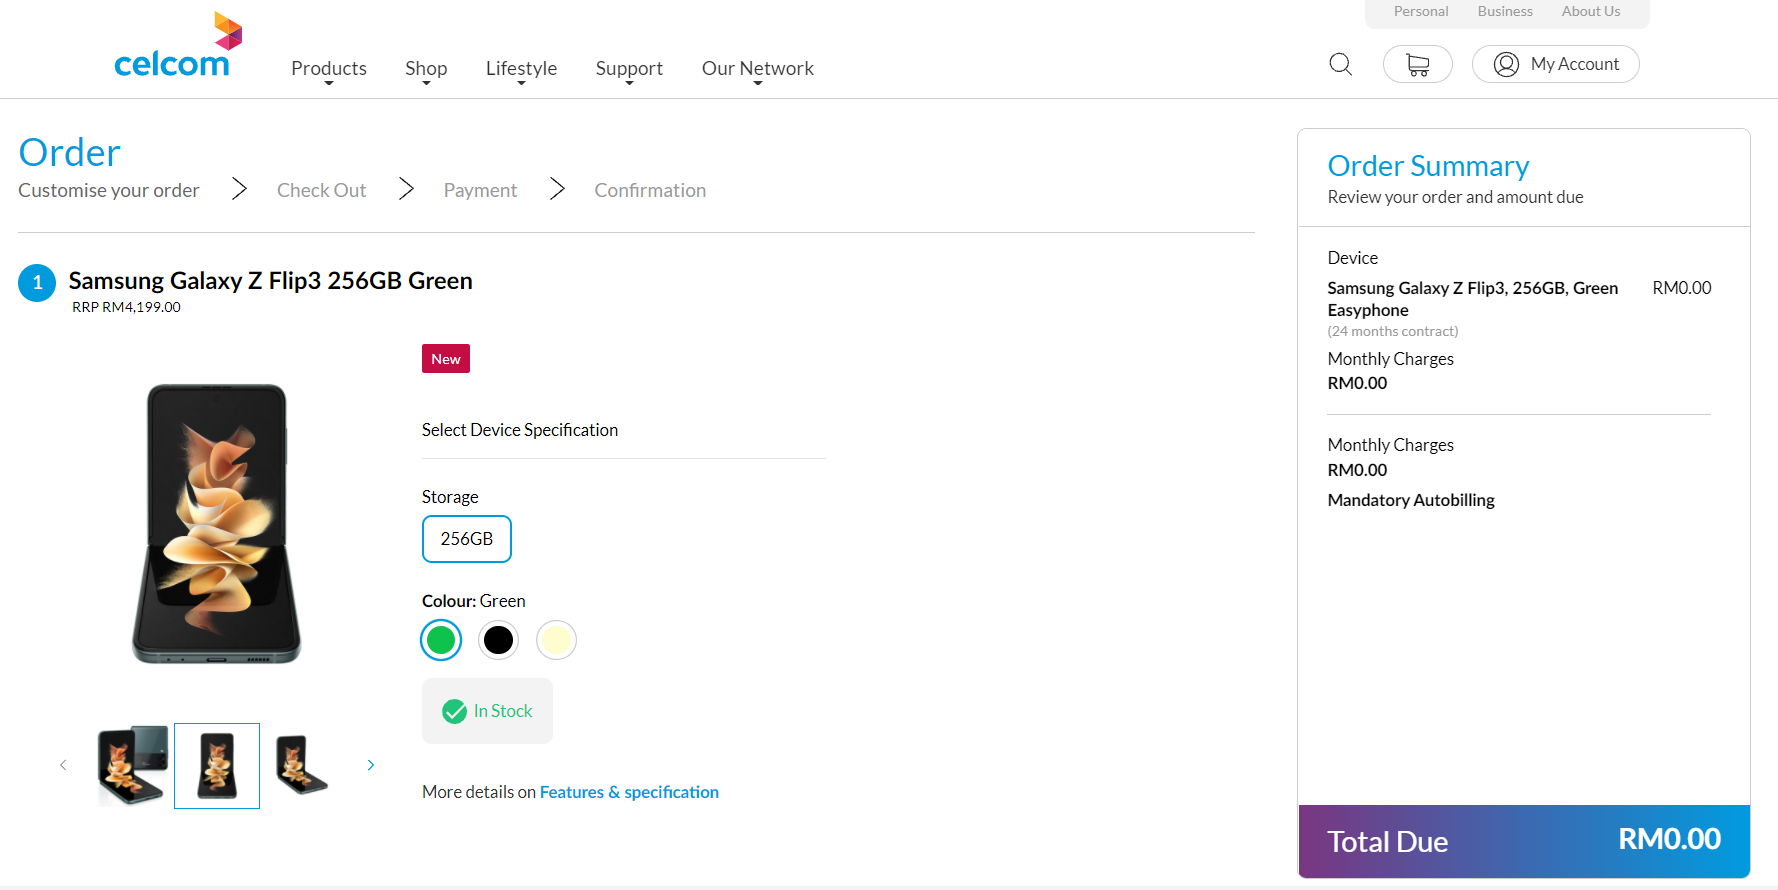Select the front-view phone thumbnail

pos(217,766)
